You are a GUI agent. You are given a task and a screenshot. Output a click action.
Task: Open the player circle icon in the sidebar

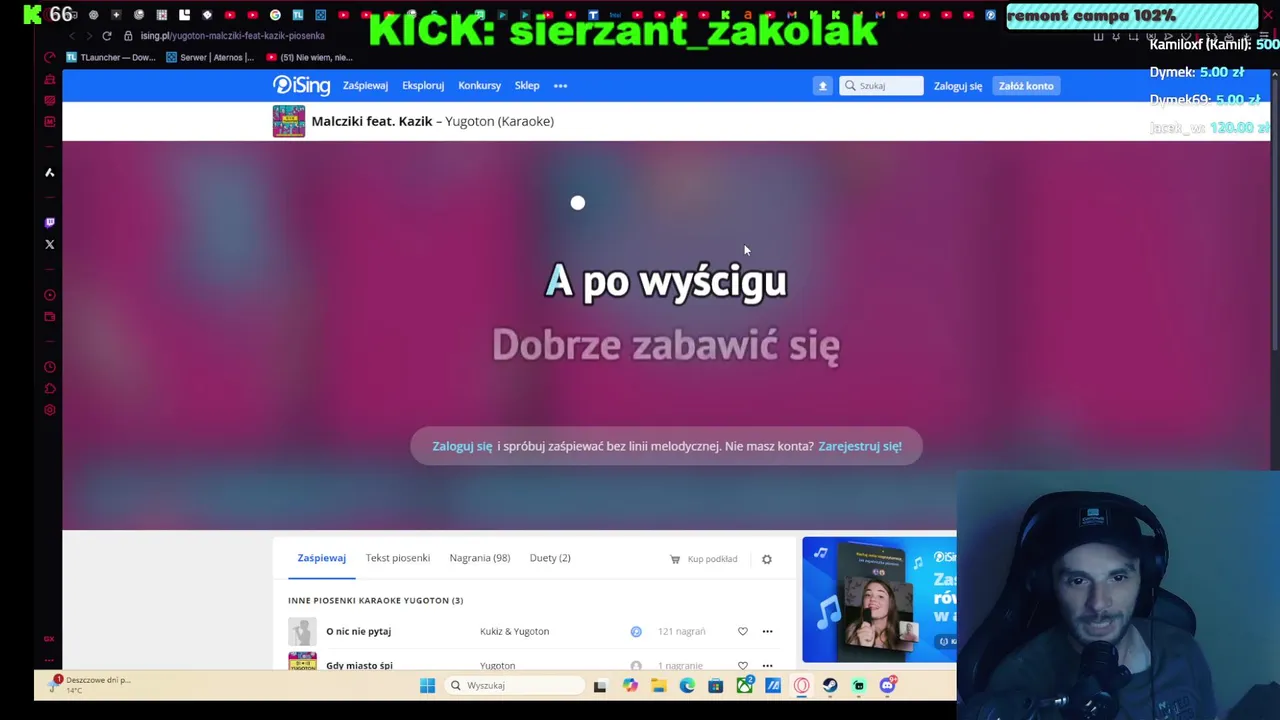(49, 295)
